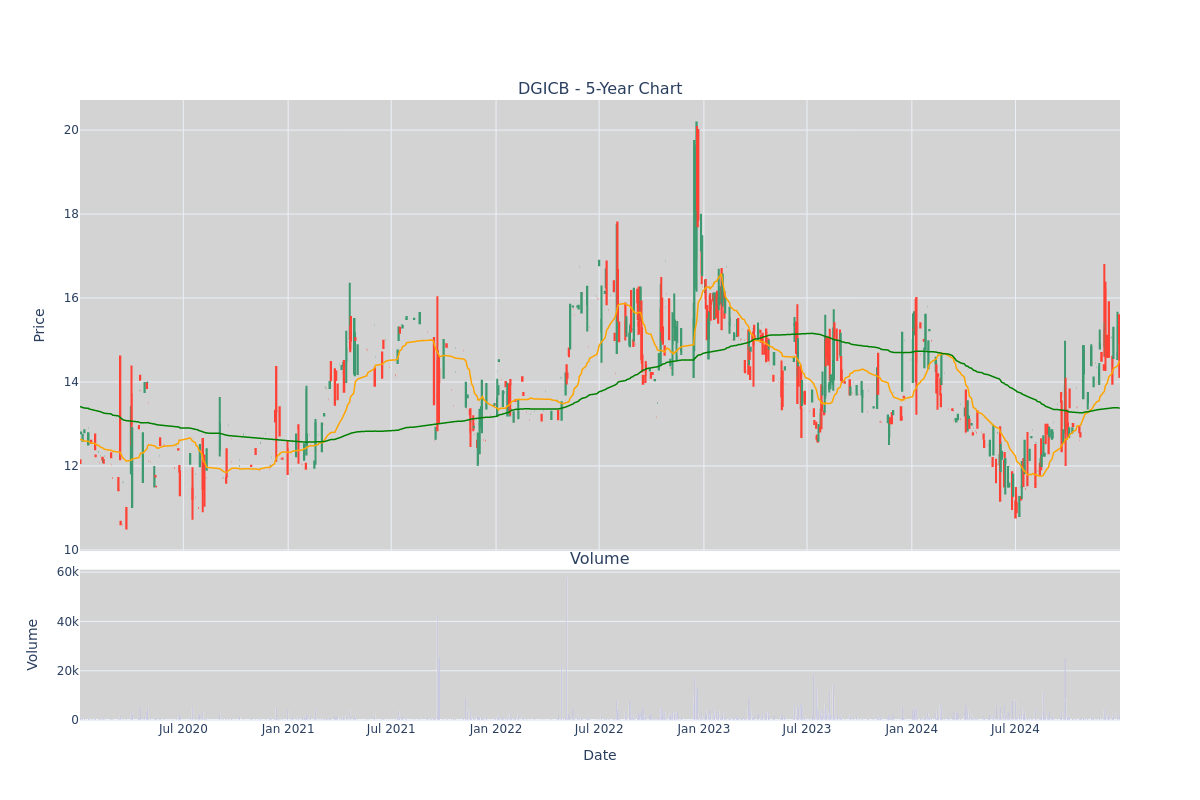Click the 'Jul 2021' date tick label
This screenshot has width=1200, height=800.
pyautogui.click(x=391, y=729)
